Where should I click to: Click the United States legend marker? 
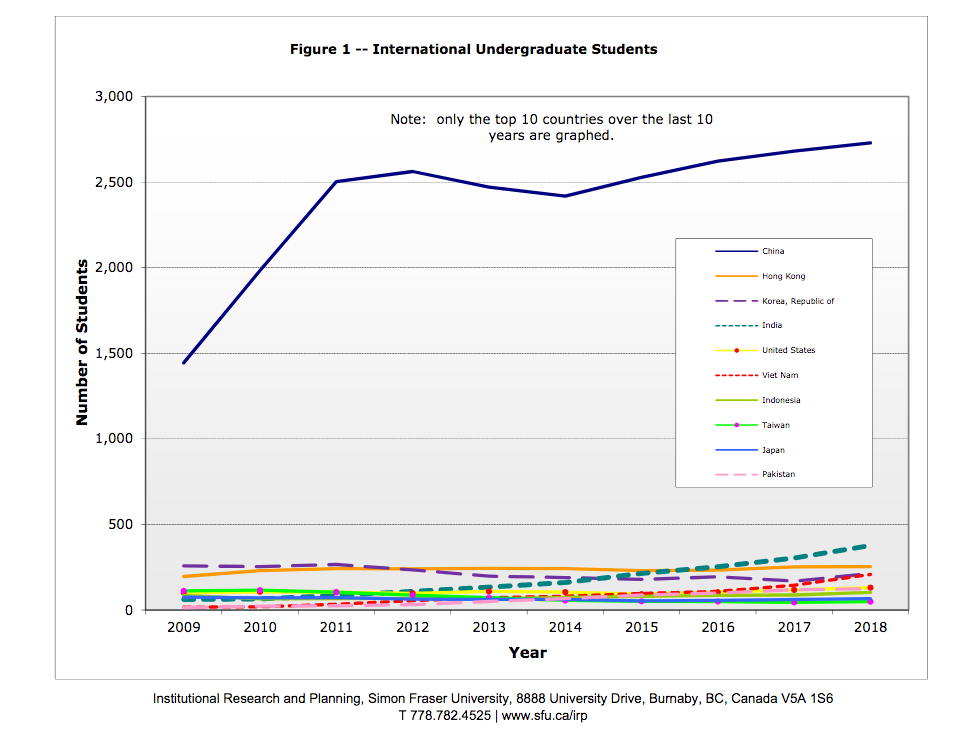[x=737, y=350]
